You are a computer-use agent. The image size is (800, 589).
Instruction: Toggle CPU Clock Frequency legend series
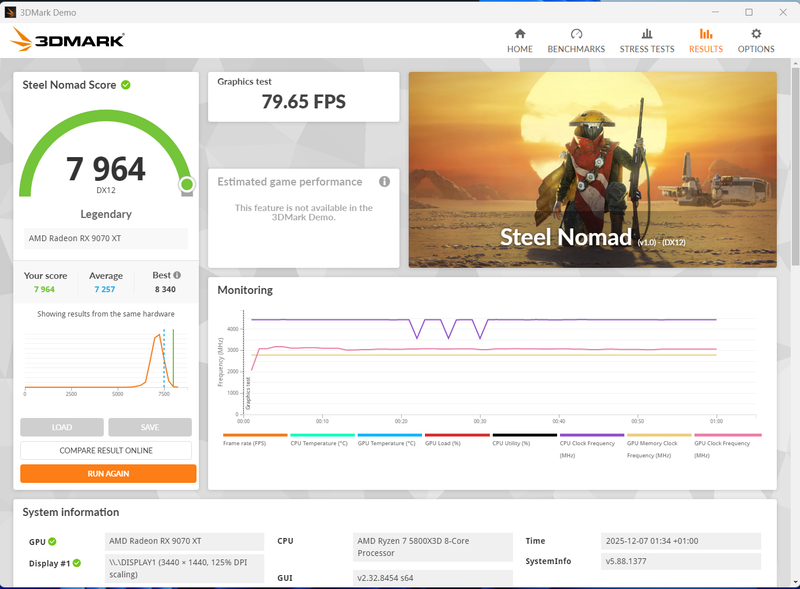click(x=591, y=446)
